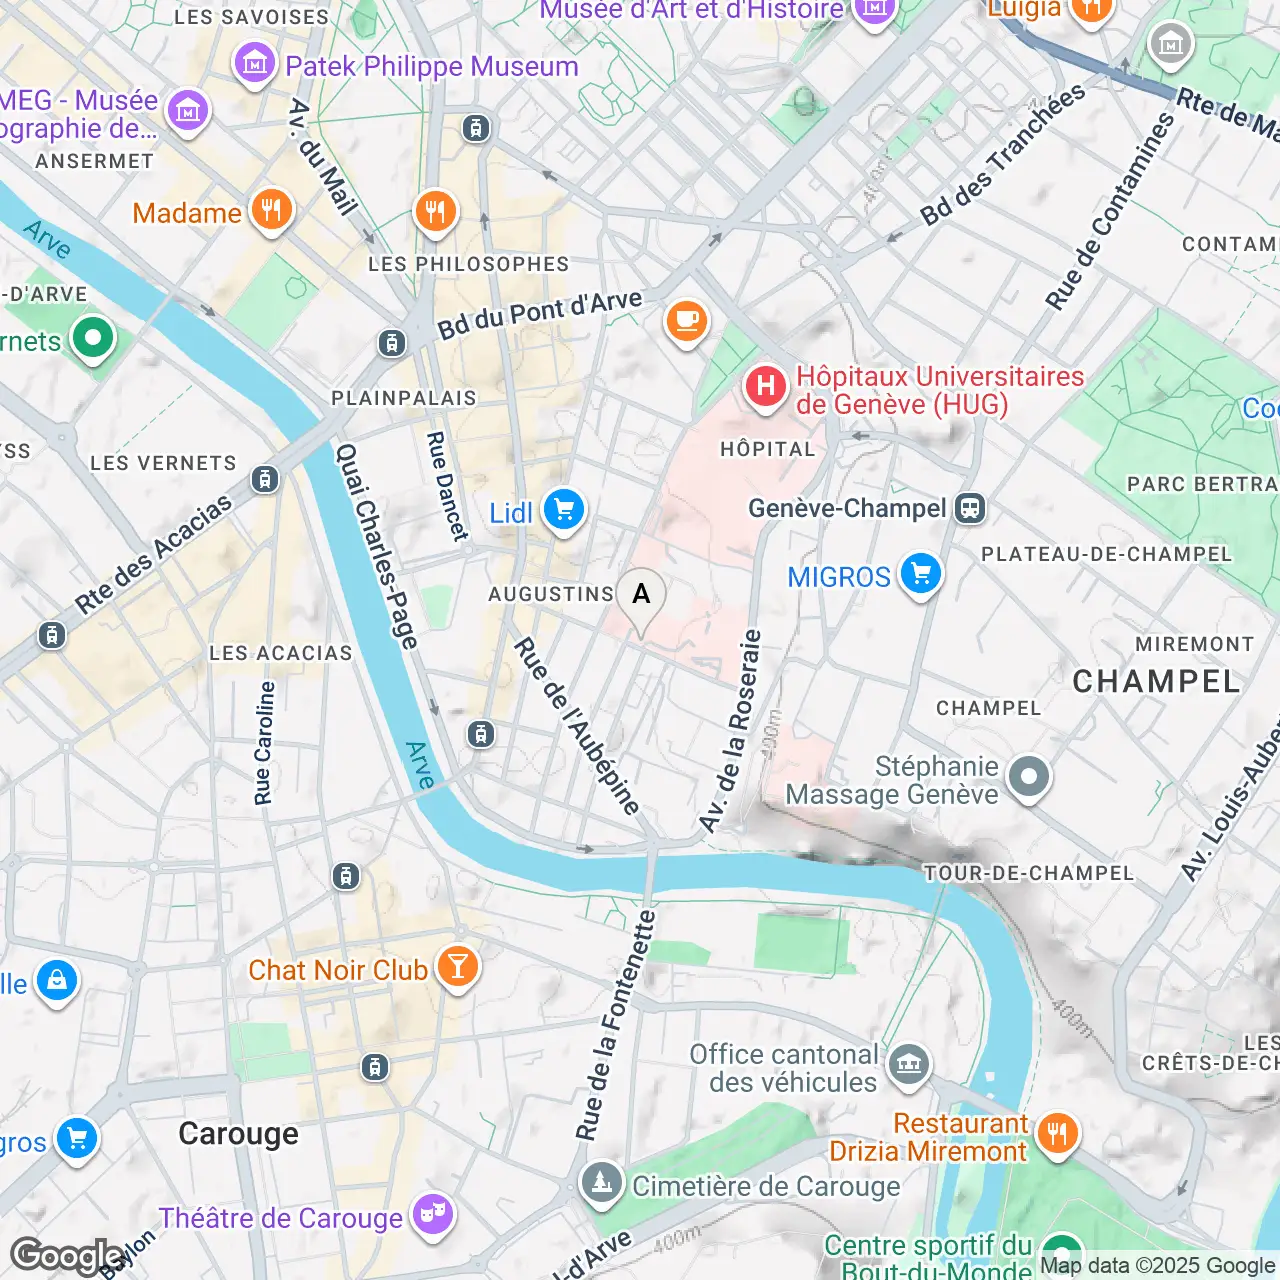Click the restaurant pin near Les Philosophes
The width and height of the screenshot is (1280, 1280).
(435, 212)
